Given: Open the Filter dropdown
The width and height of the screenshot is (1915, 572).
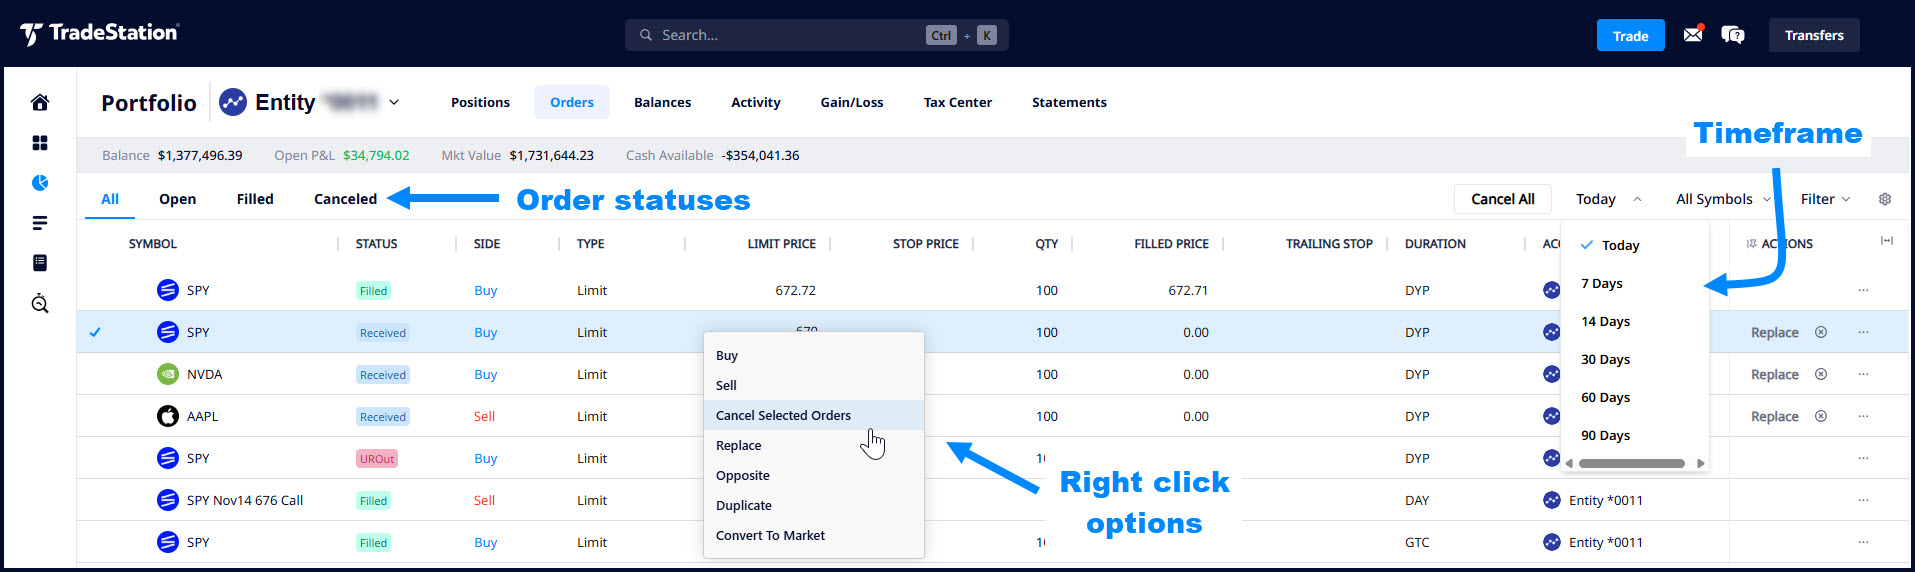Looking at the screenshot, I should coord(1825,199).
